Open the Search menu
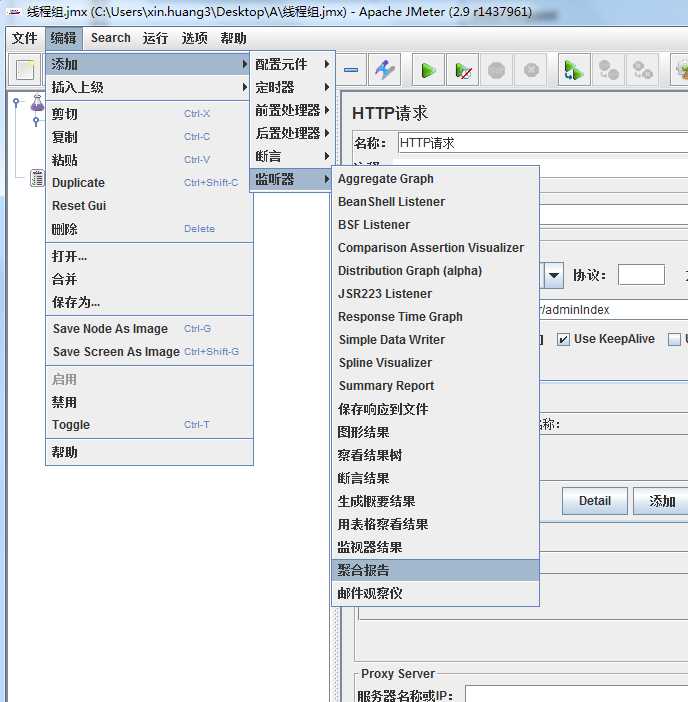 [x=111, y=38]
